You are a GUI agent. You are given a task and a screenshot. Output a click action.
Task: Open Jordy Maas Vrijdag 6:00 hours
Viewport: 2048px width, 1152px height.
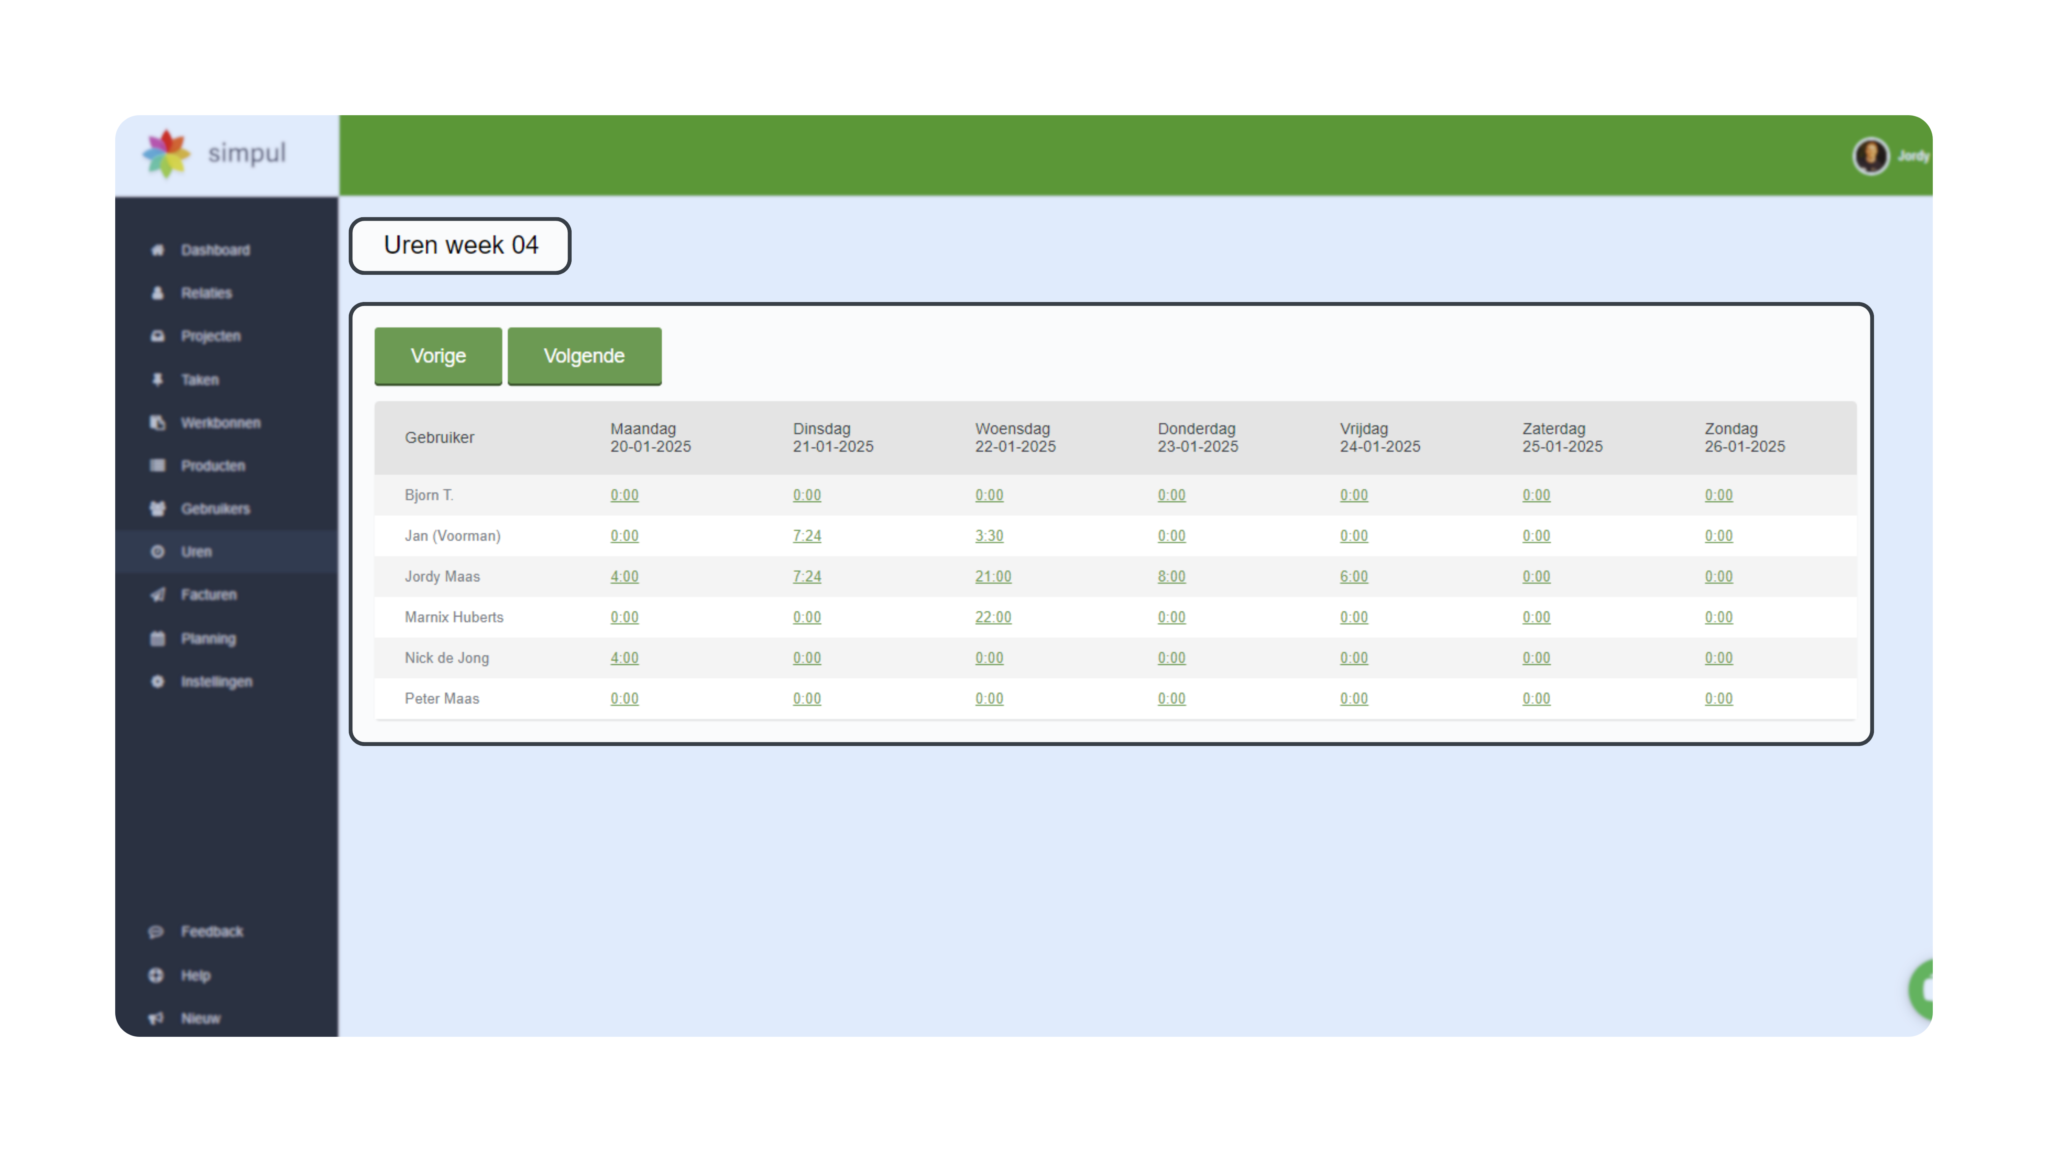[1354, 577]
